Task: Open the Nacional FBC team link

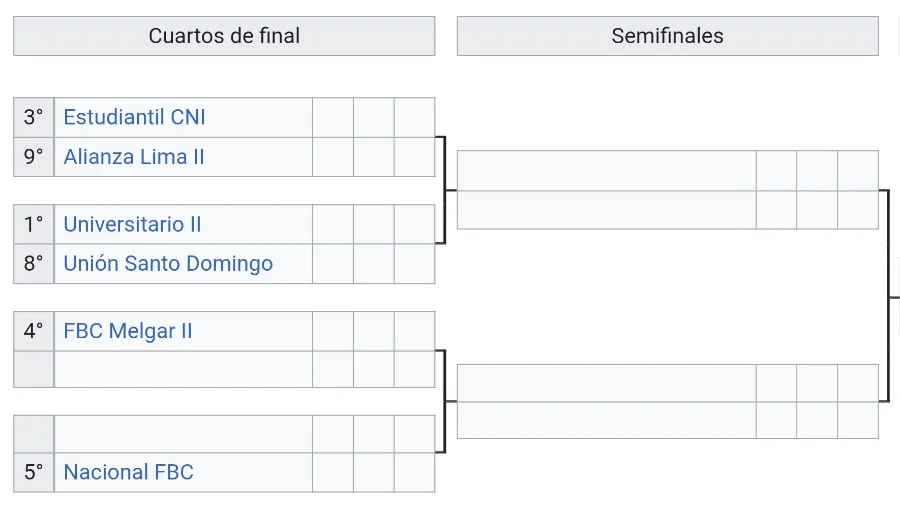Action: (128, 472)
